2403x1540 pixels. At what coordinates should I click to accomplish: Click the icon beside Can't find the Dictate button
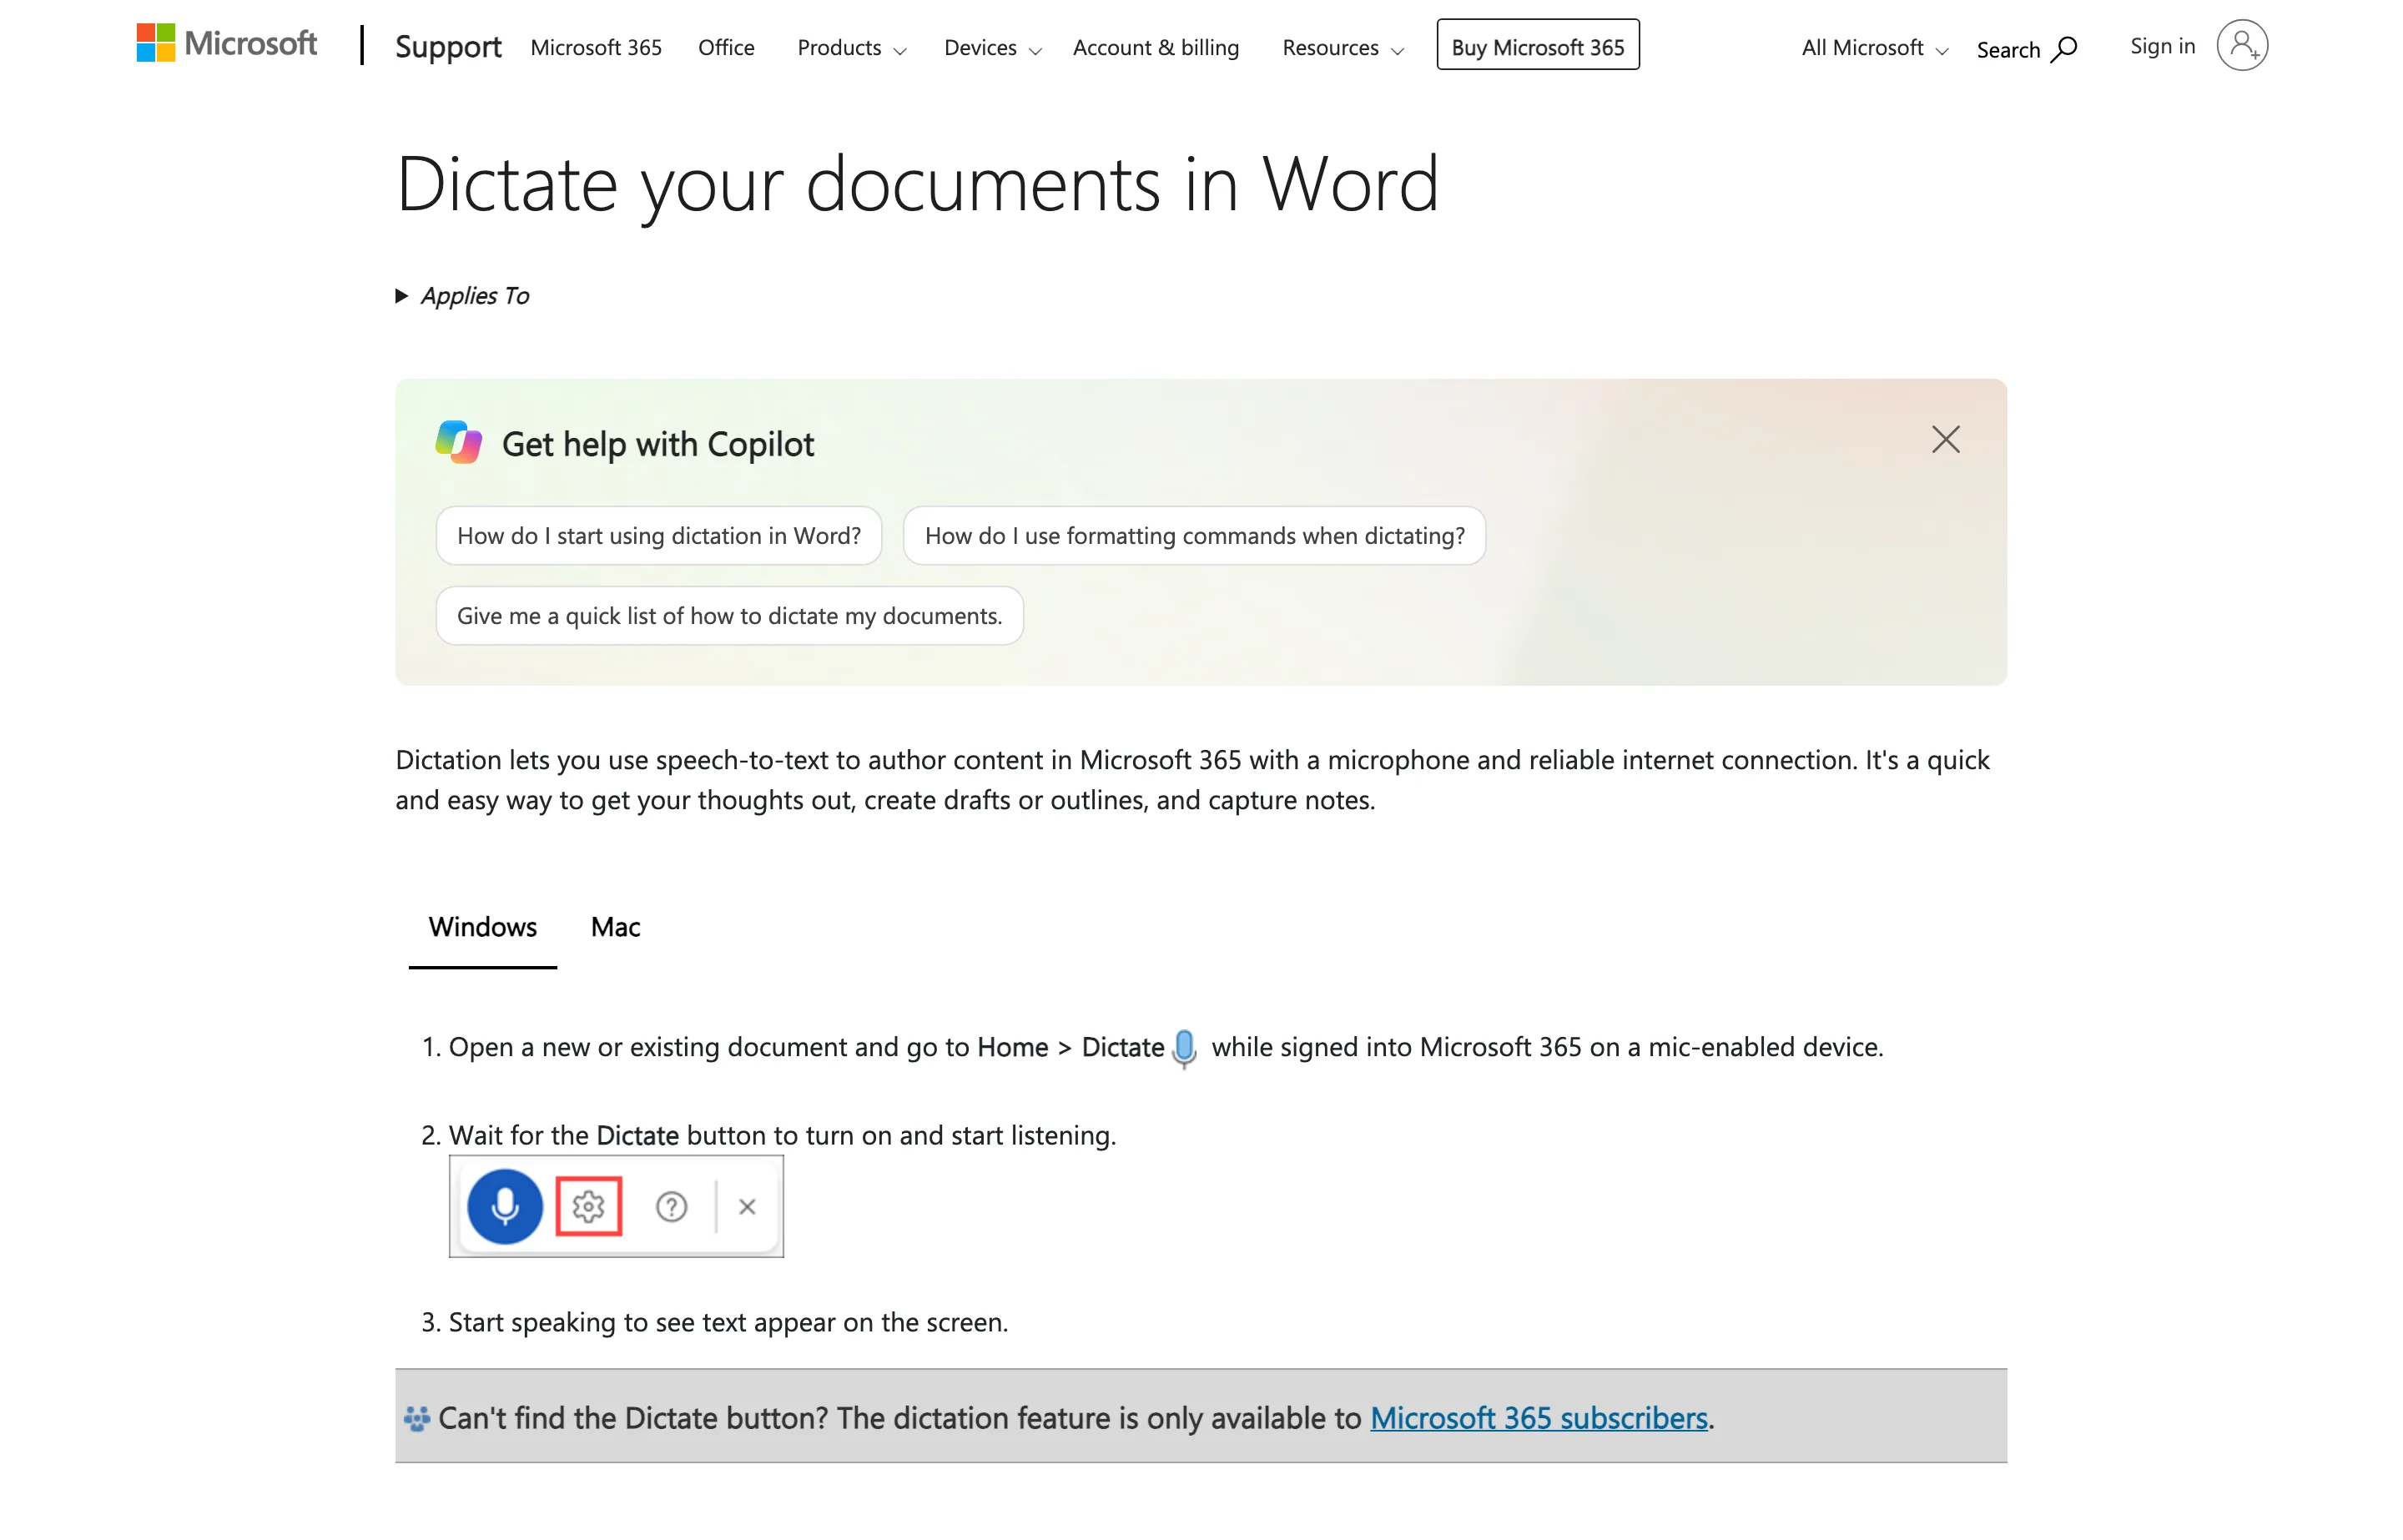pyautogui.click(x=416, y=1418)
